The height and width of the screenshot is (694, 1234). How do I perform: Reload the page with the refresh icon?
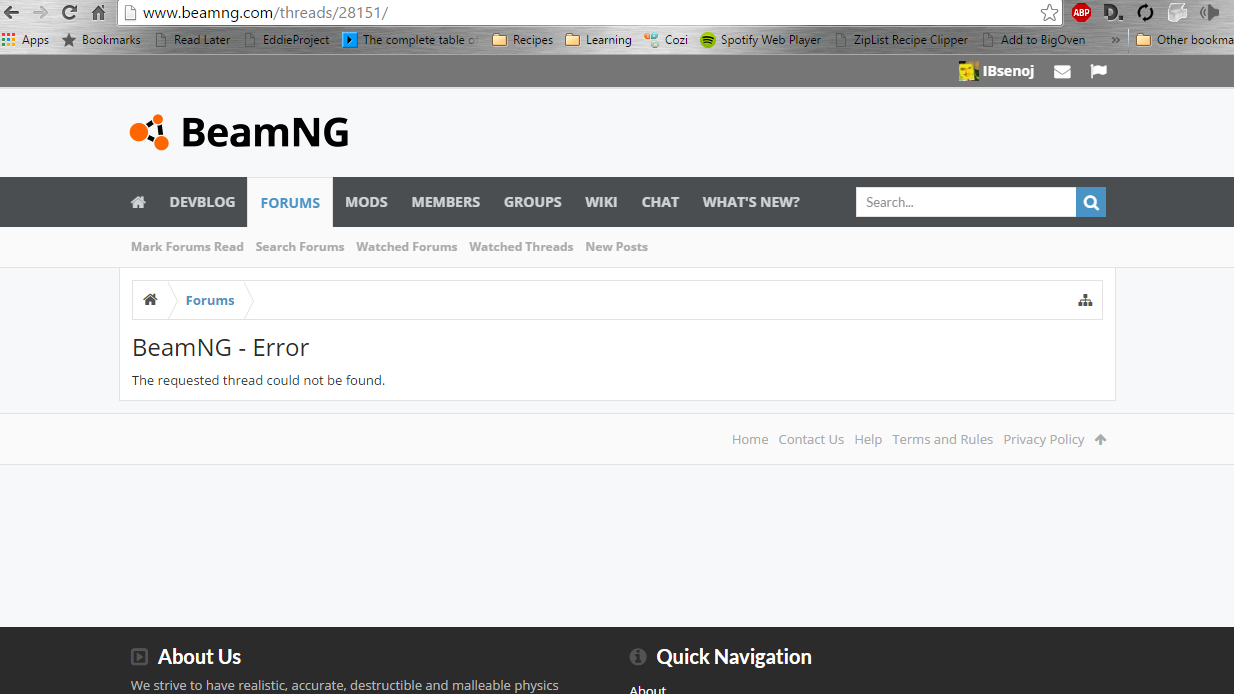click(x=69, y=12)
